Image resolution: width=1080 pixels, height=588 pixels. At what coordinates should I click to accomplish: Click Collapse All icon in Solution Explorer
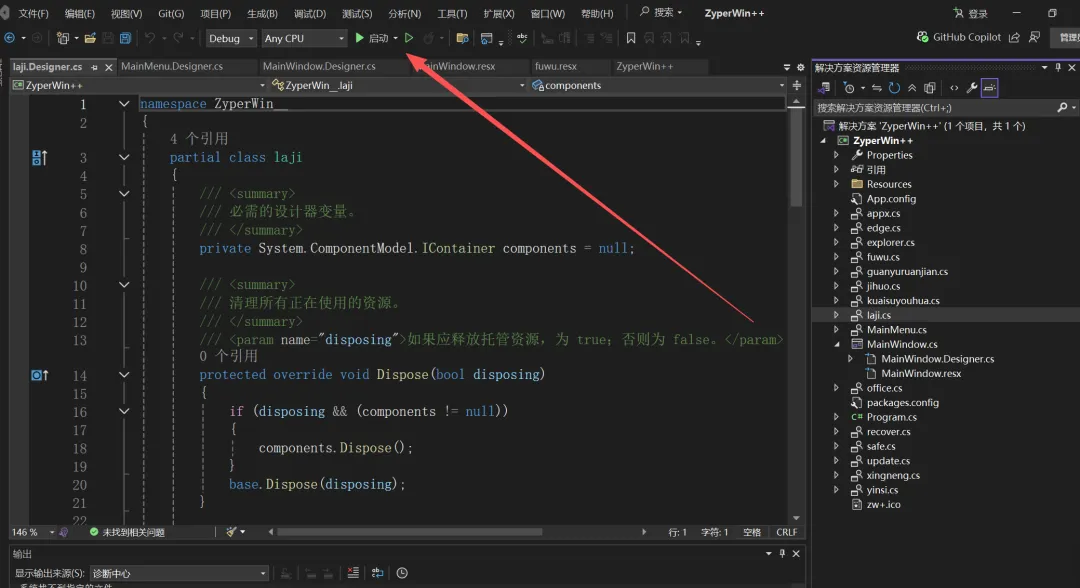click(912, 88)
